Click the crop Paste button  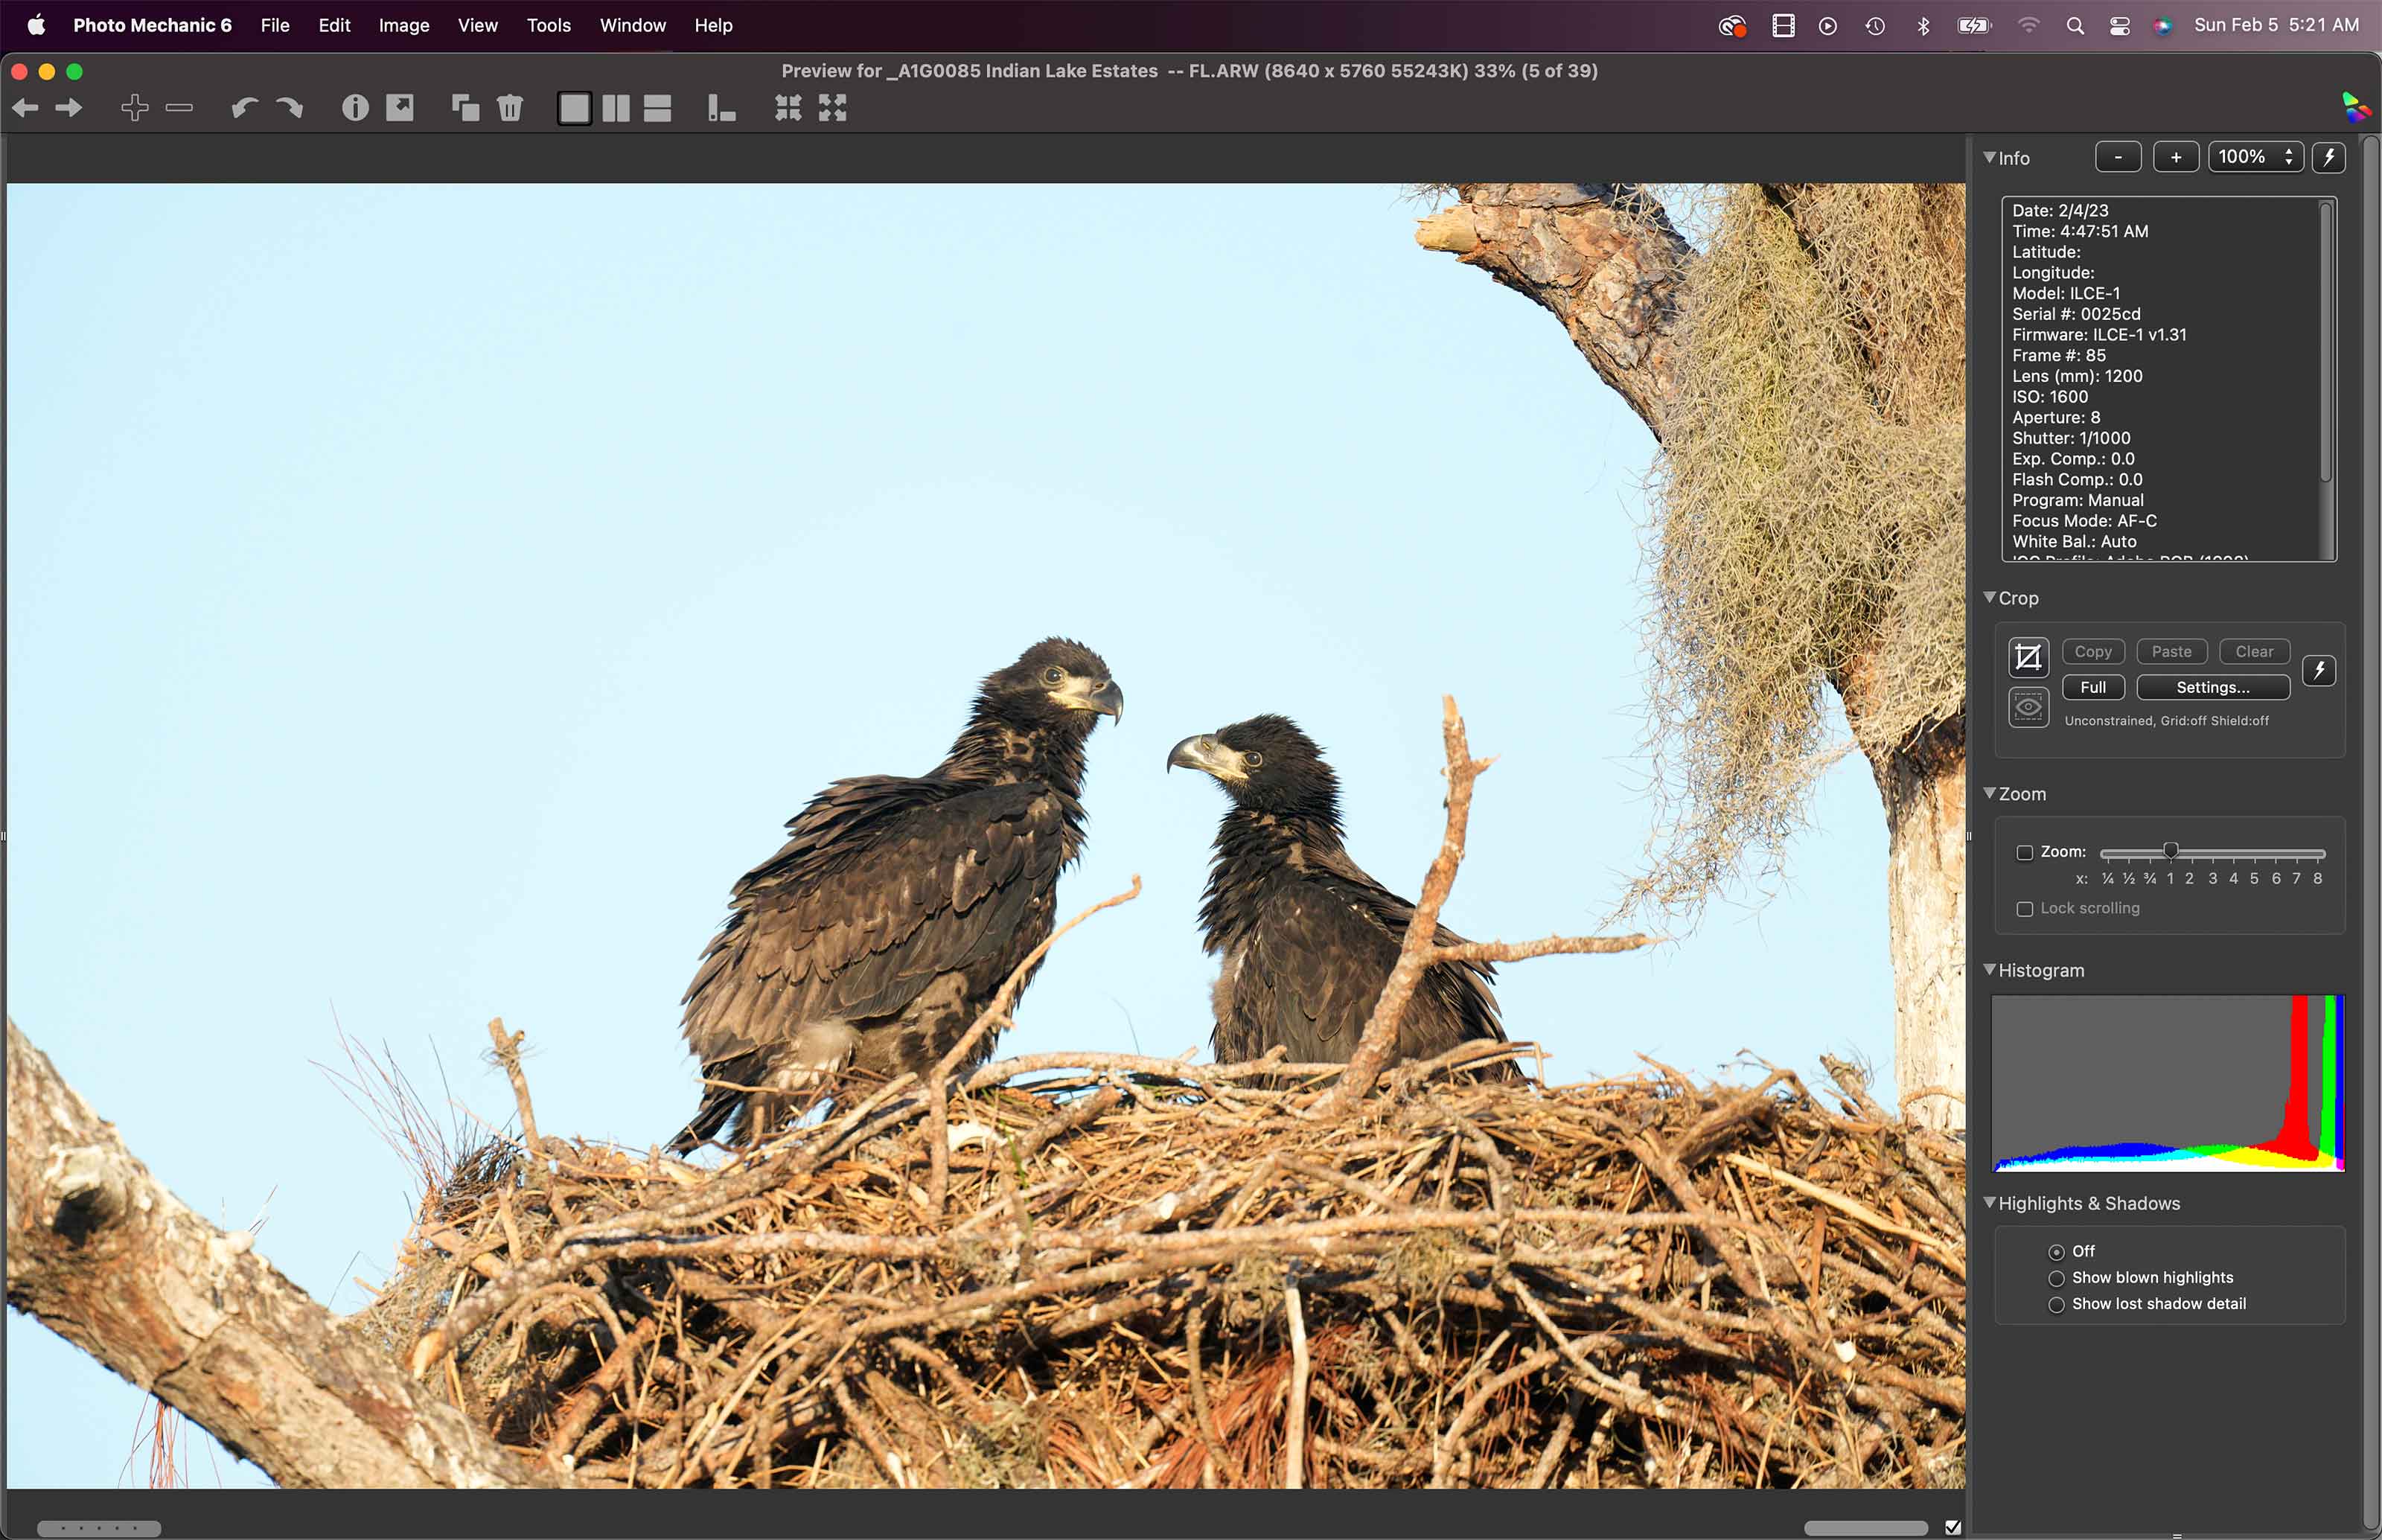2172,652
